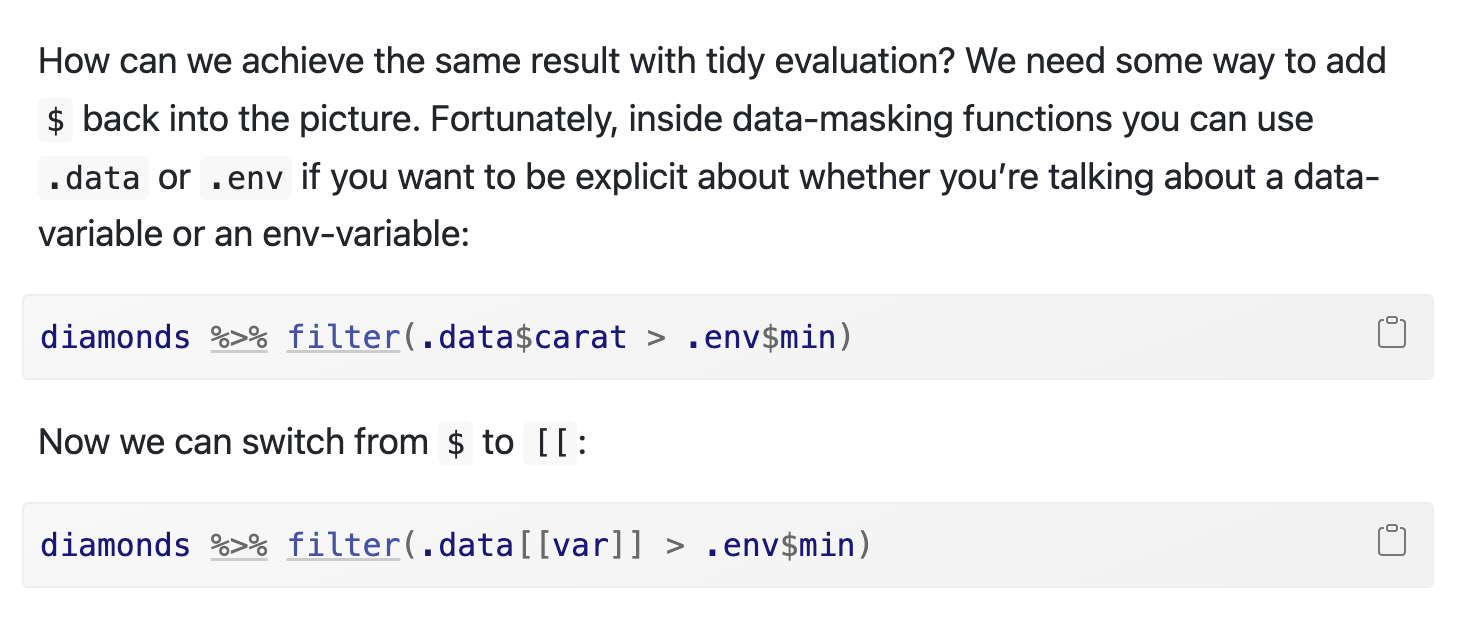The width and height of the screenshot is (1482, 618).
Task: Click the %>% pipe link in the first code block
Action: [x=239, y=337]
